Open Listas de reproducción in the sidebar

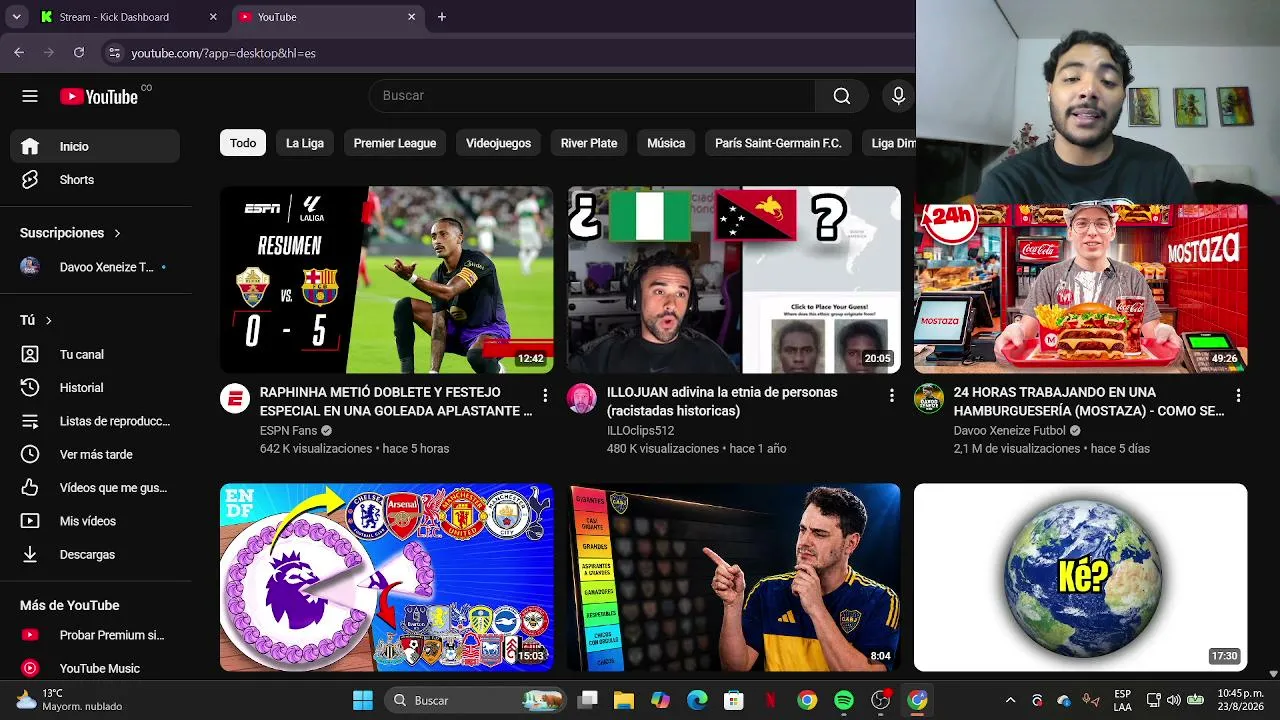(x=95, y=421)
